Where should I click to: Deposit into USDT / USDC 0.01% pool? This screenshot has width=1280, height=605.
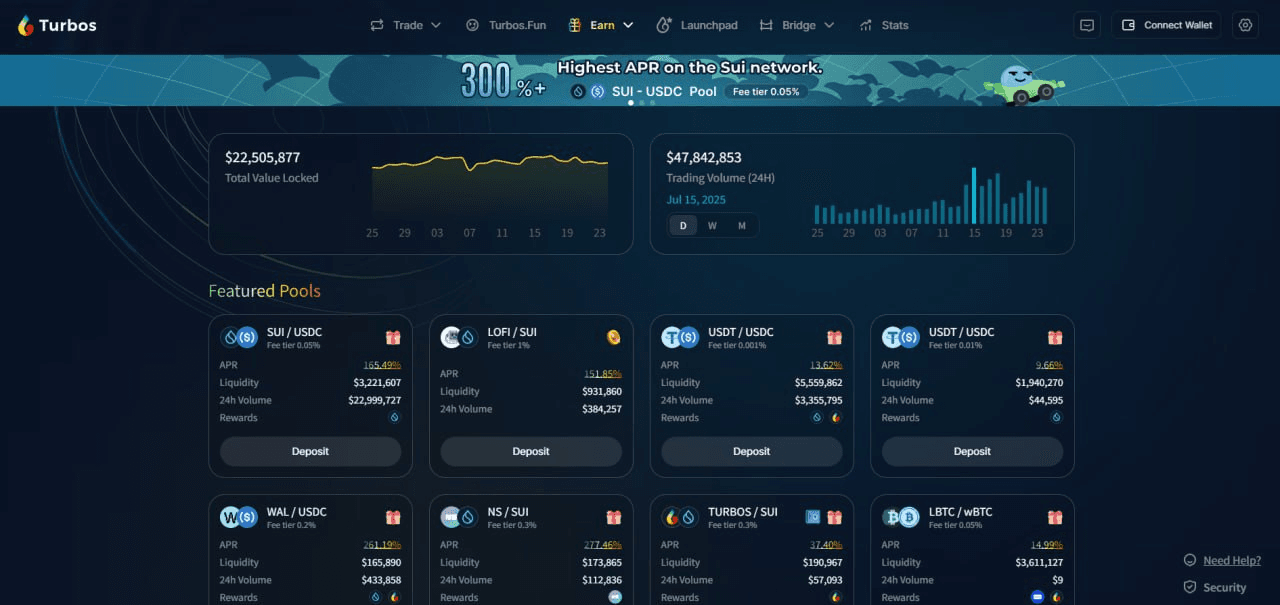[972, 451]
